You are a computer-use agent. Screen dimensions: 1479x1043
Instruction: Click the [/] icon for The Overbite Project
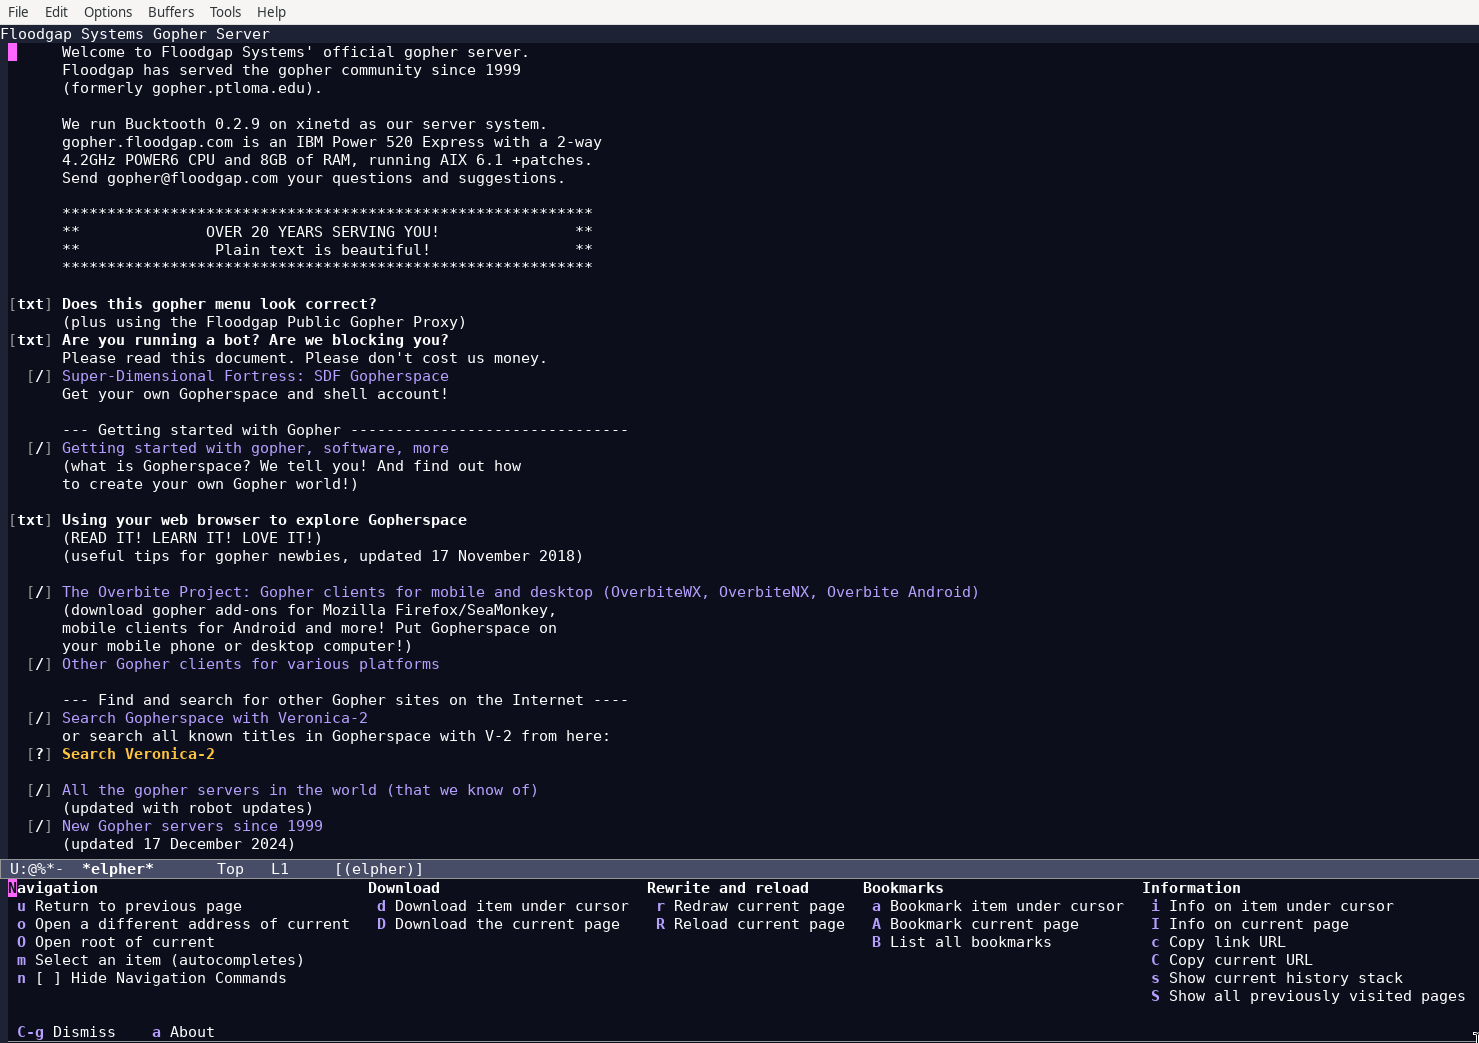click(39, 592)
